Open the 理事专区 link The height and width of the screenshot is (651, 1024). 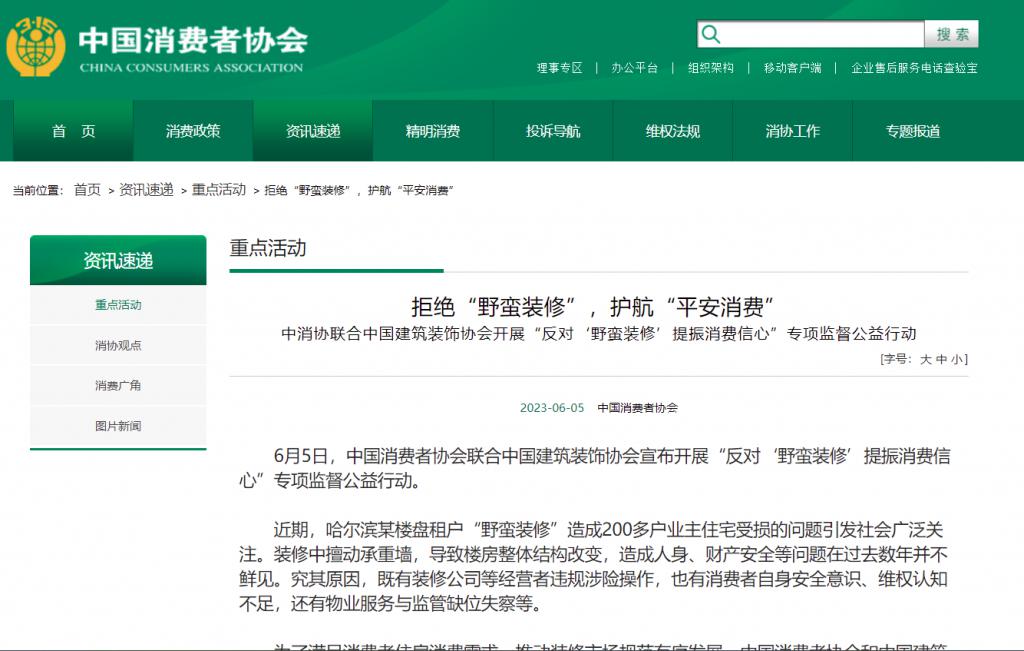pos(559,68)
